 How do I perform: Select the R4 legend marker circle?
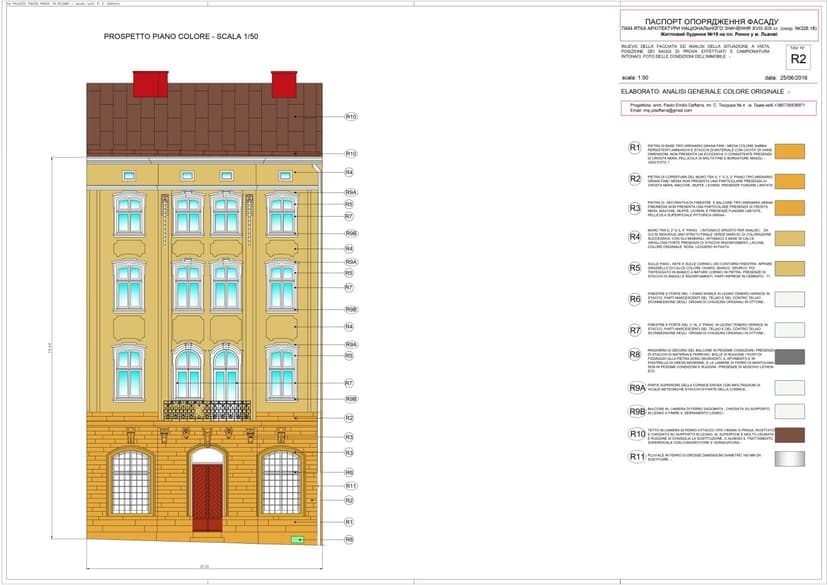(x=635, y=237)
